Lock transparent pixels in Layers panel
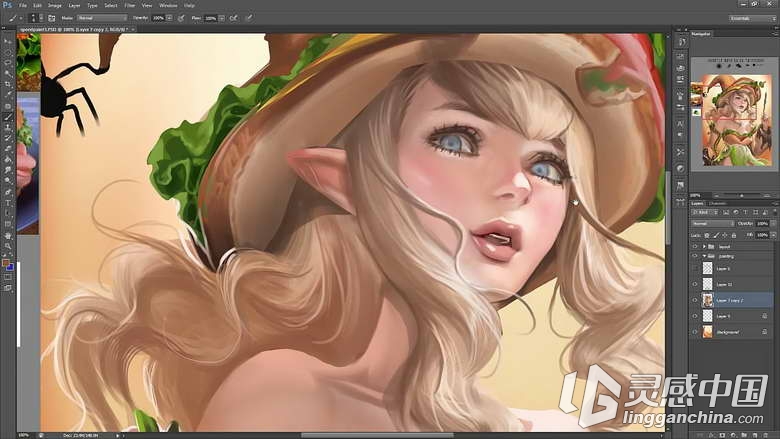The width and height of the screenshot is (780, 439). pyautogui.click(x=707, y=235)
